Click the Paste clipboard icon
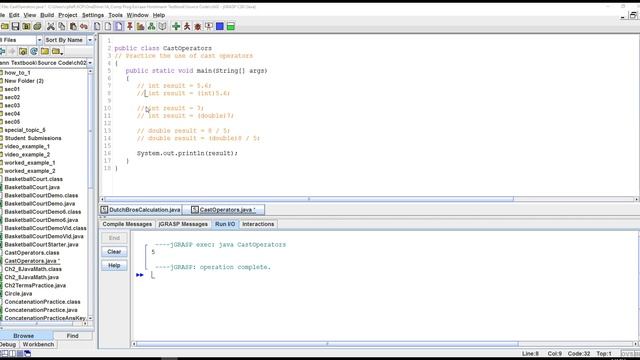The height and width of the screenshot is (360, 640). 73,27
